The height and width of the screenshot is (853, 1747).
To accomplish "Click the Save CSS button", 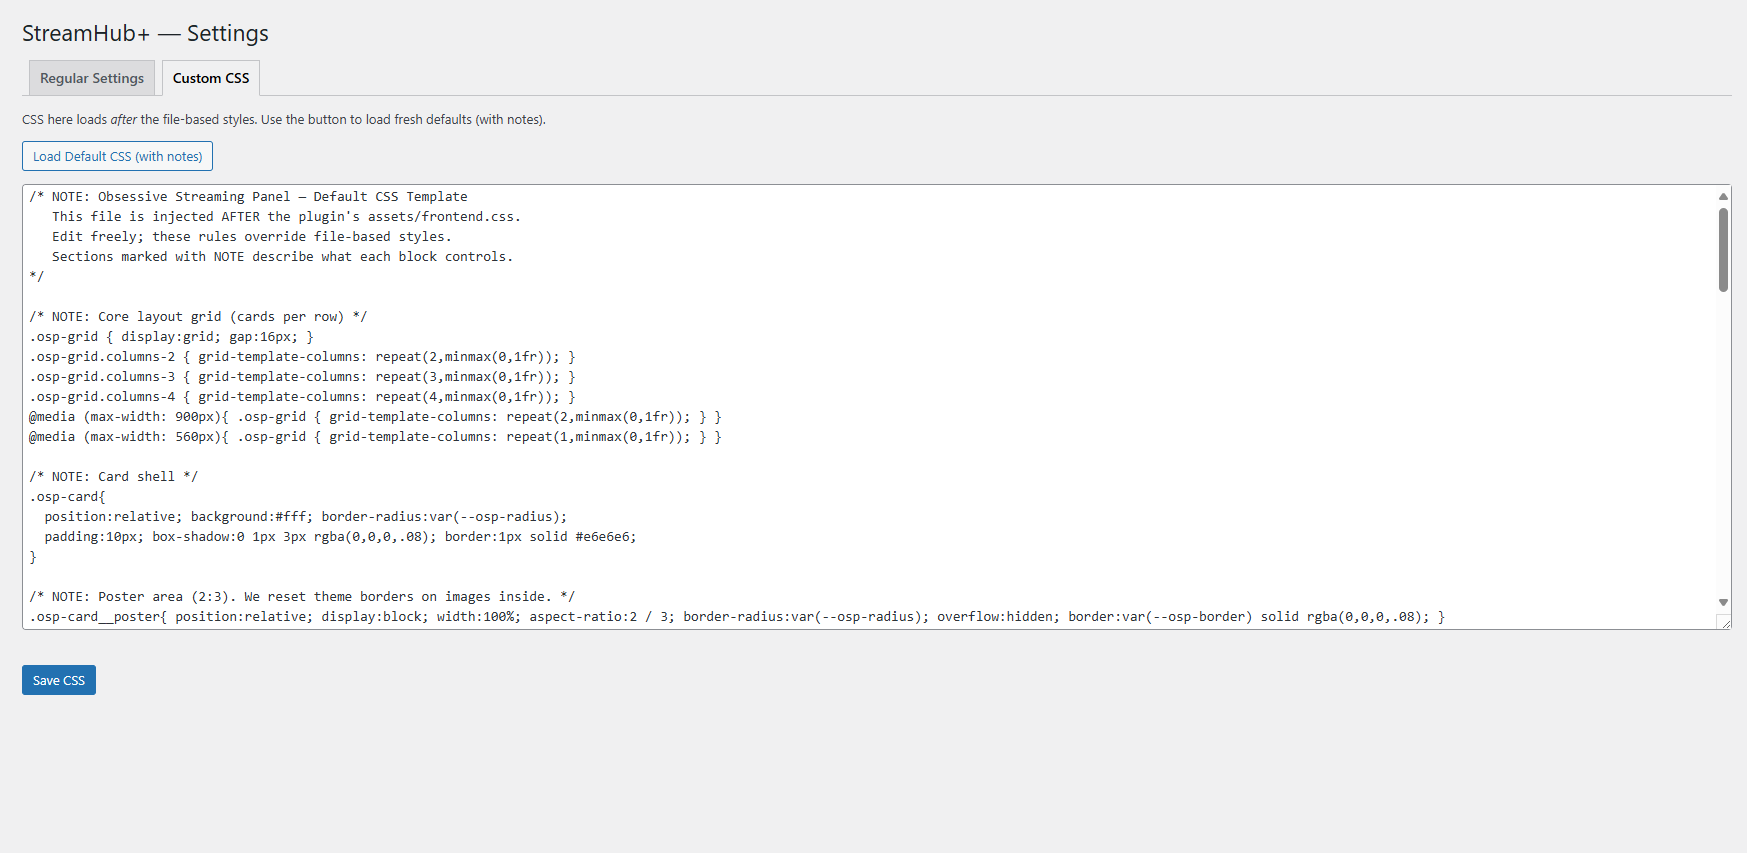I will tap(59, 680).
